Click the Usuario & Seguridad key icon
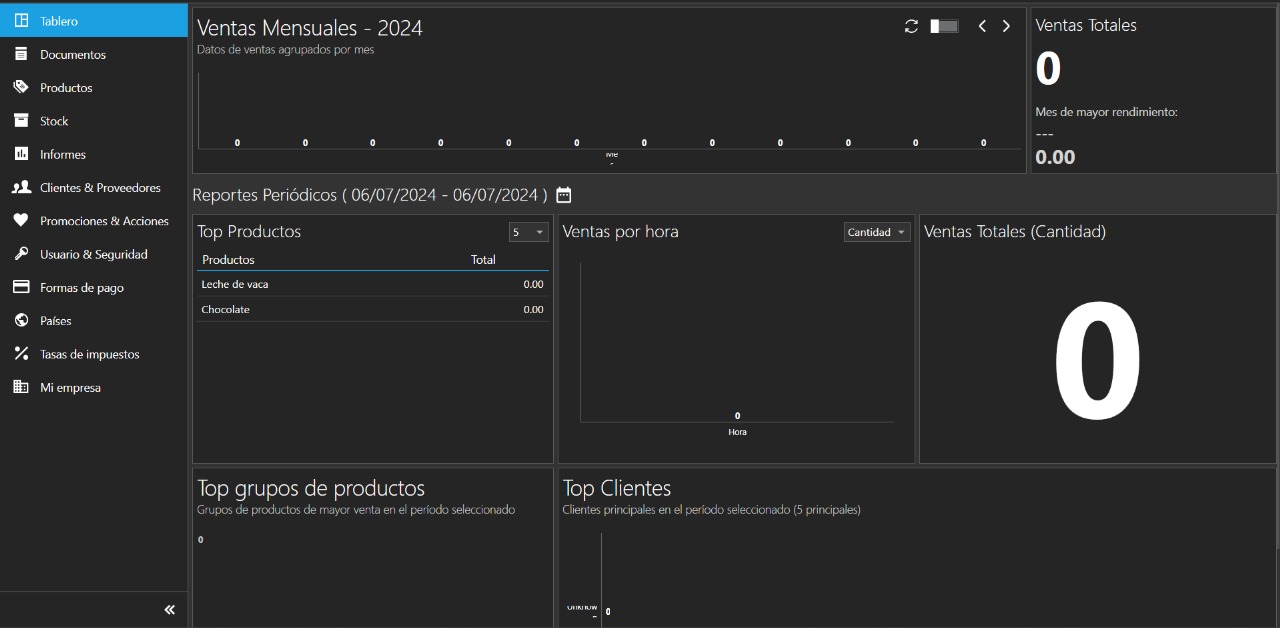The width and height of the screenshot is (1280, 628). pyautogui.click(x=21, y=254)
